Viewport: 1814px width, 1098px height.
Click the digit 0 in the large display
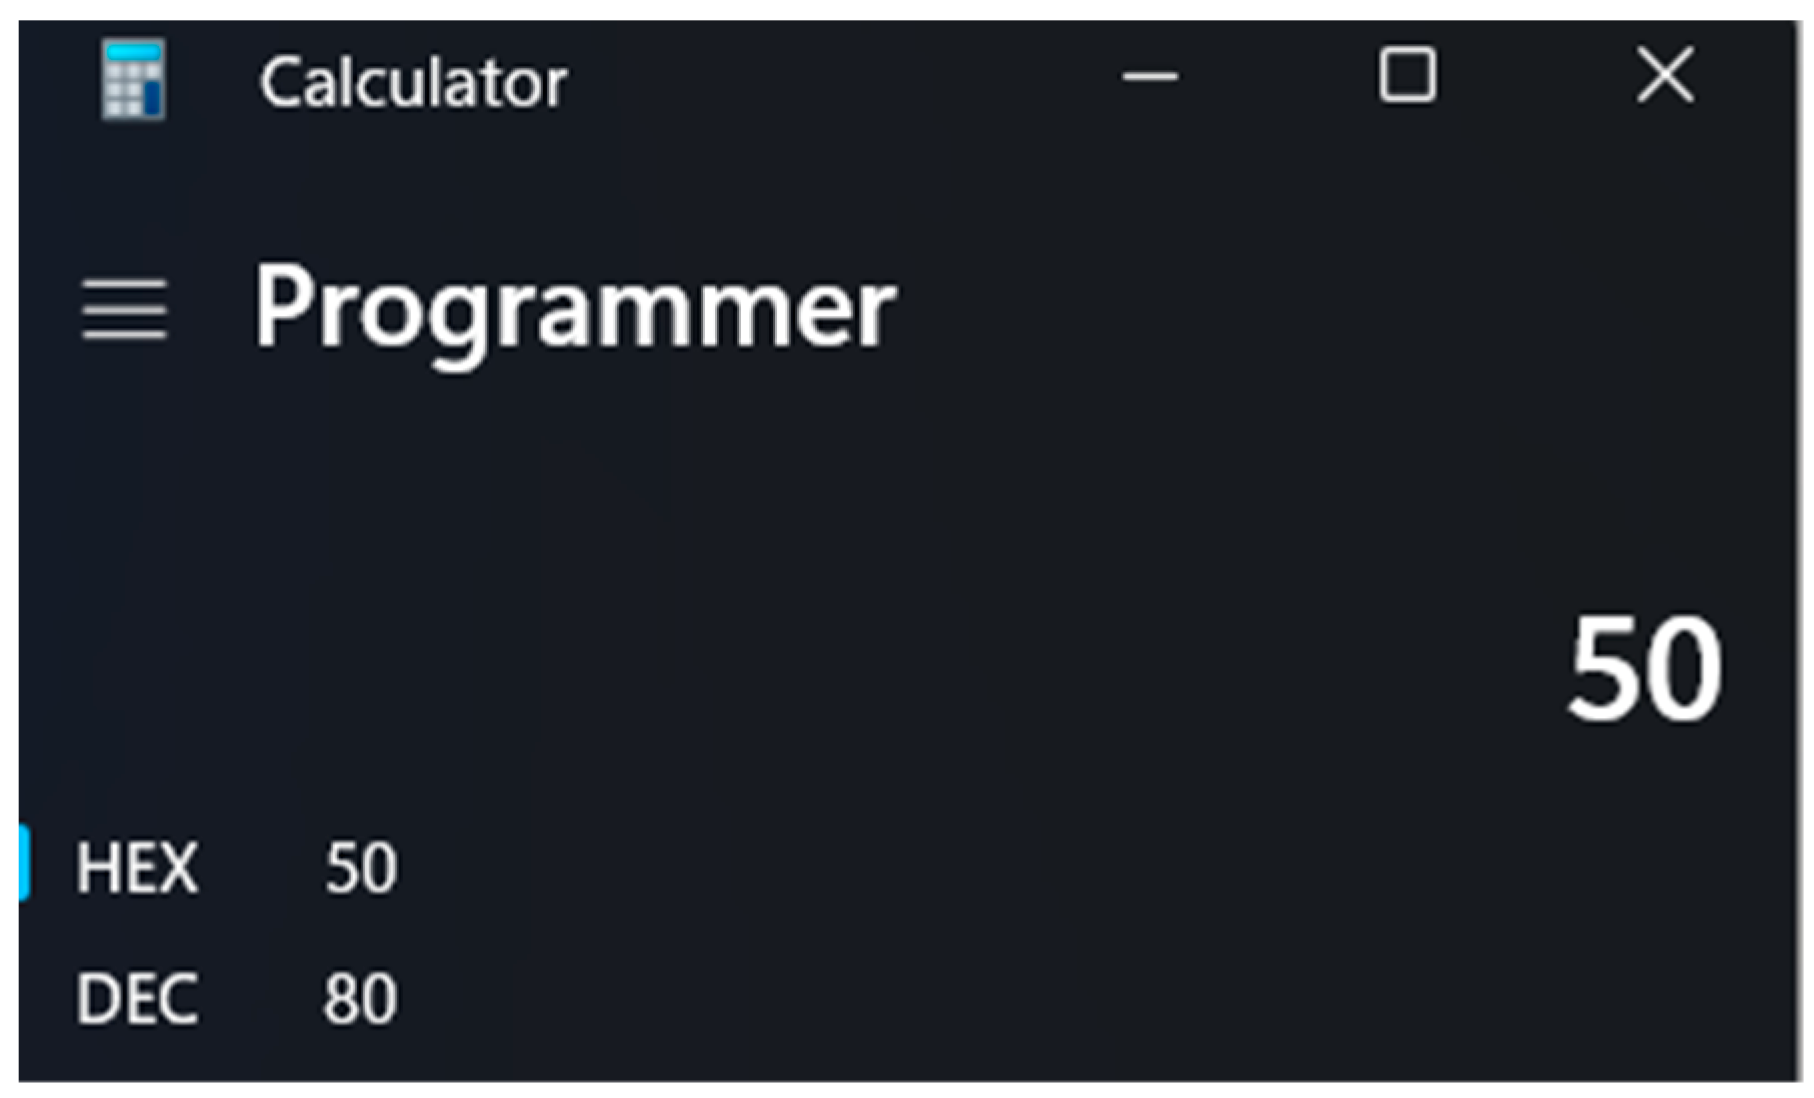pyautogui.click(x=1685, y=667)
